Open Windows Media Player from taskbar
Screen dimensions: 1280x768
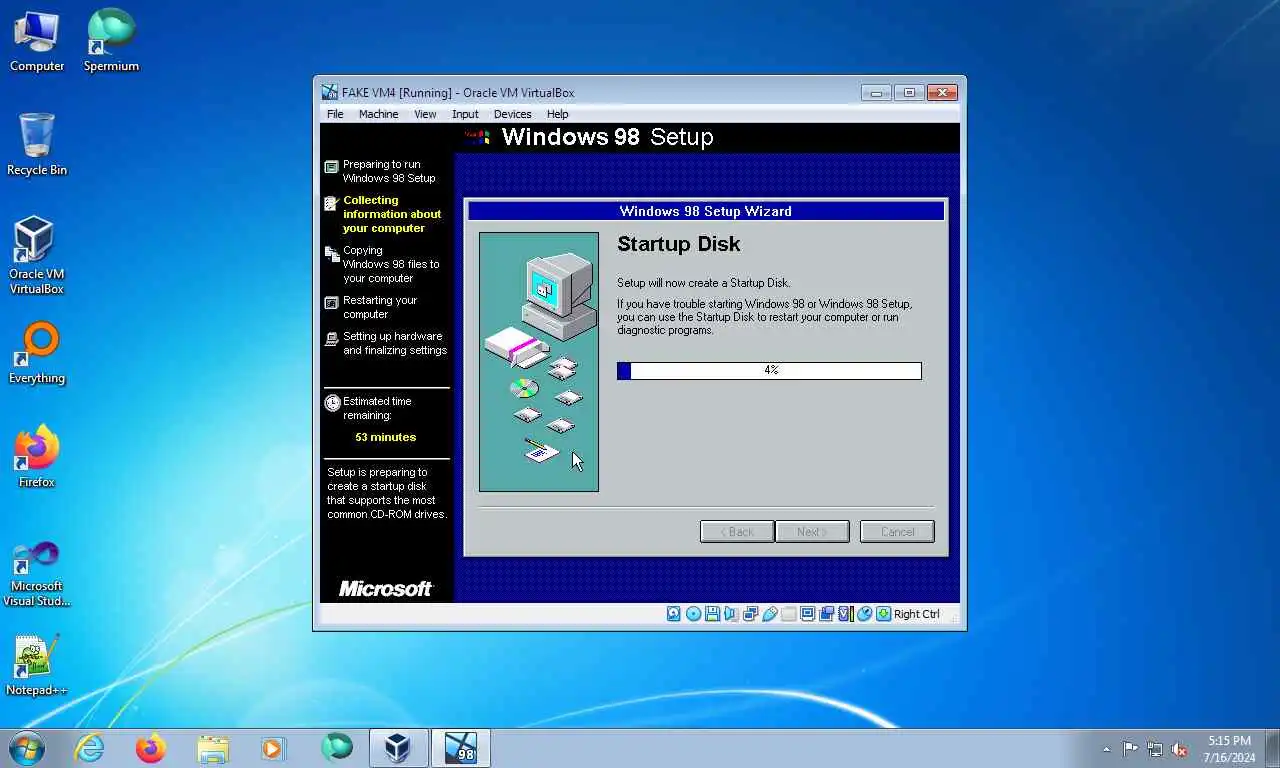[273, 748]
